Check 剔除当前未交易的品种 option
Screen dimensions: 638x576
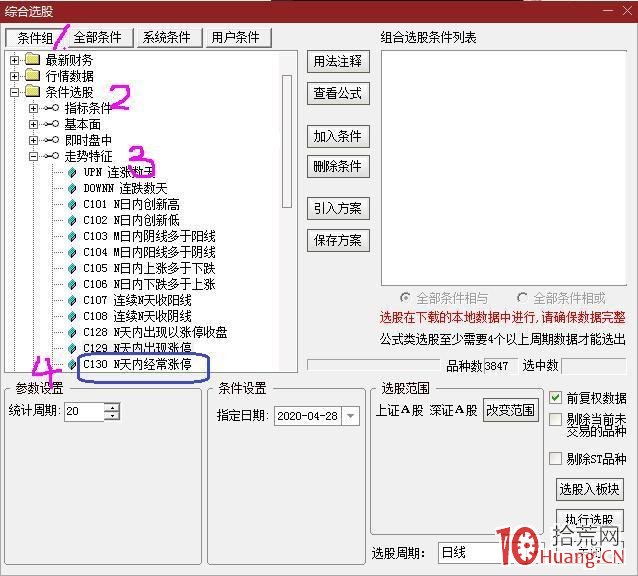click(555, 419)
